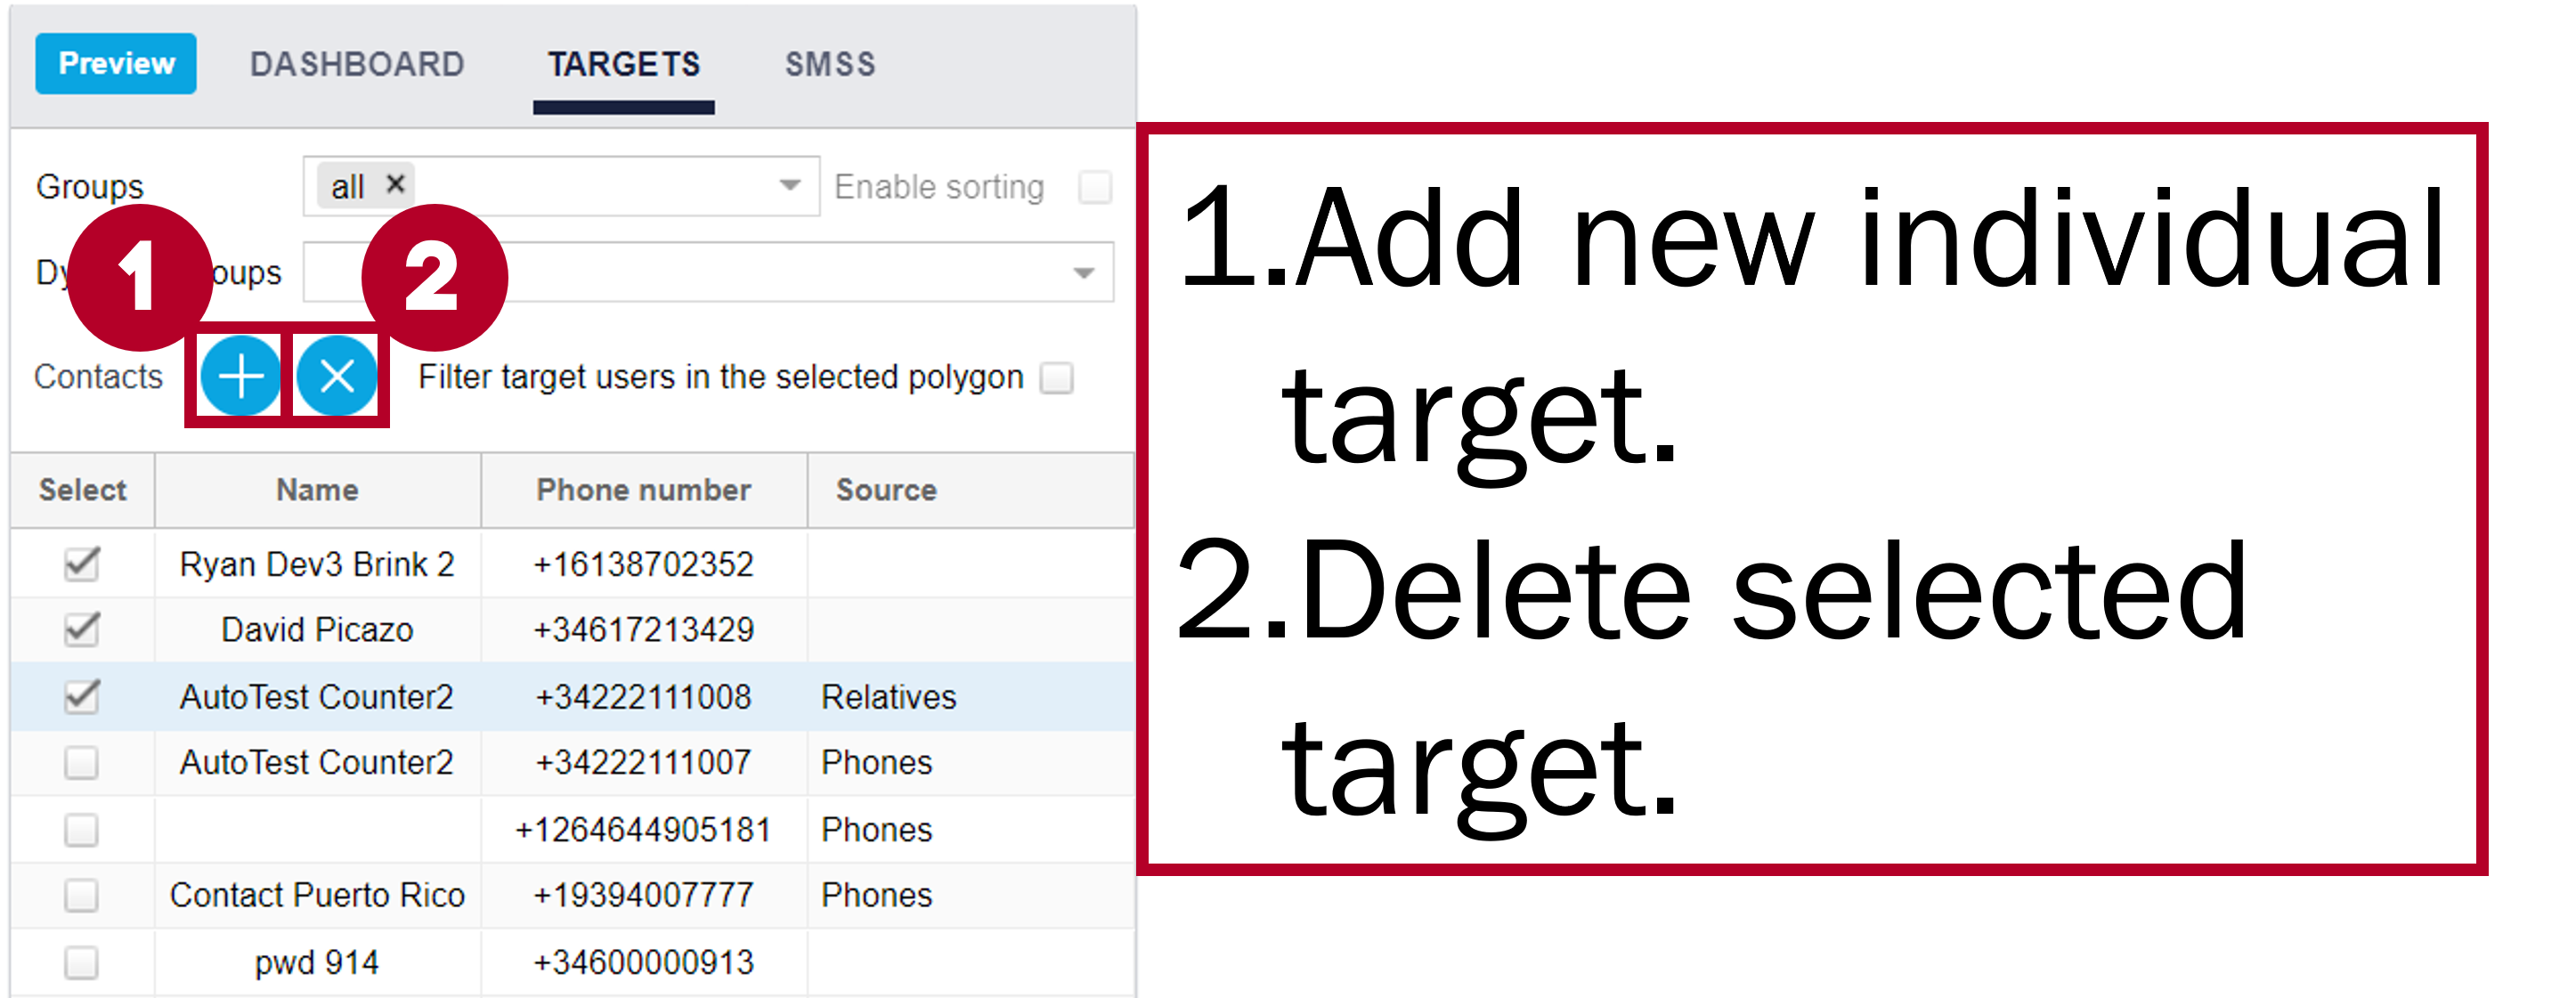This screenshot has width=2576, height=998.
Task: Sort by the Name column header
Action: tap(318, 490)
